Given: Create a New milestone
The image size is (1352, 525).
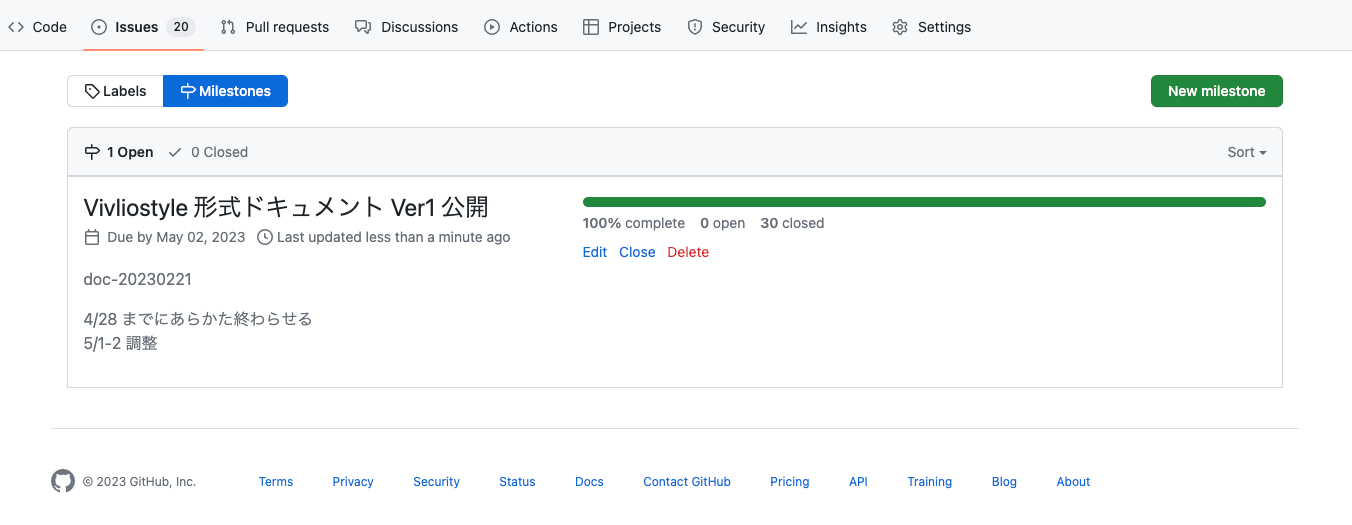Looking at the screenshot, I should (x=1217, y=91).
